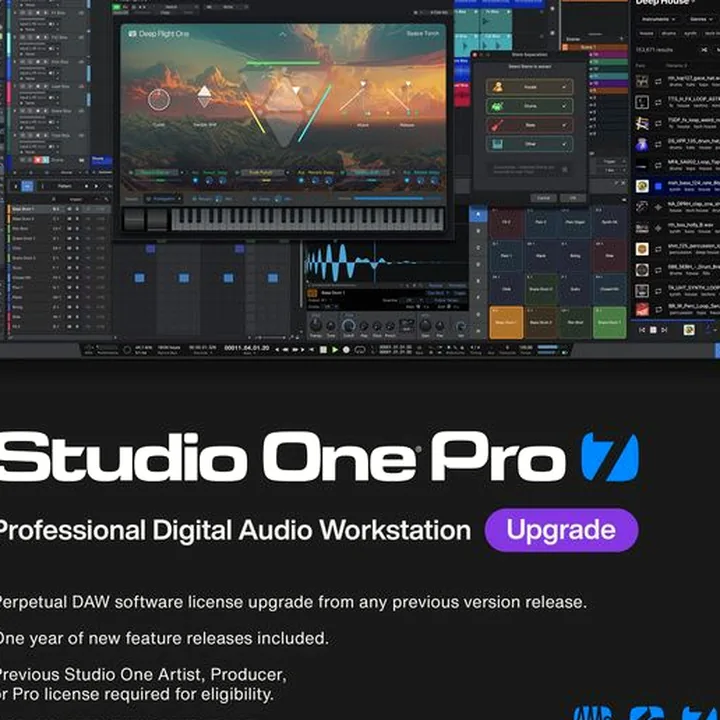Open the Space Torch preset selector
This screenshot has width=720, height=720.
pyautogui.click(x=422, y=34)
